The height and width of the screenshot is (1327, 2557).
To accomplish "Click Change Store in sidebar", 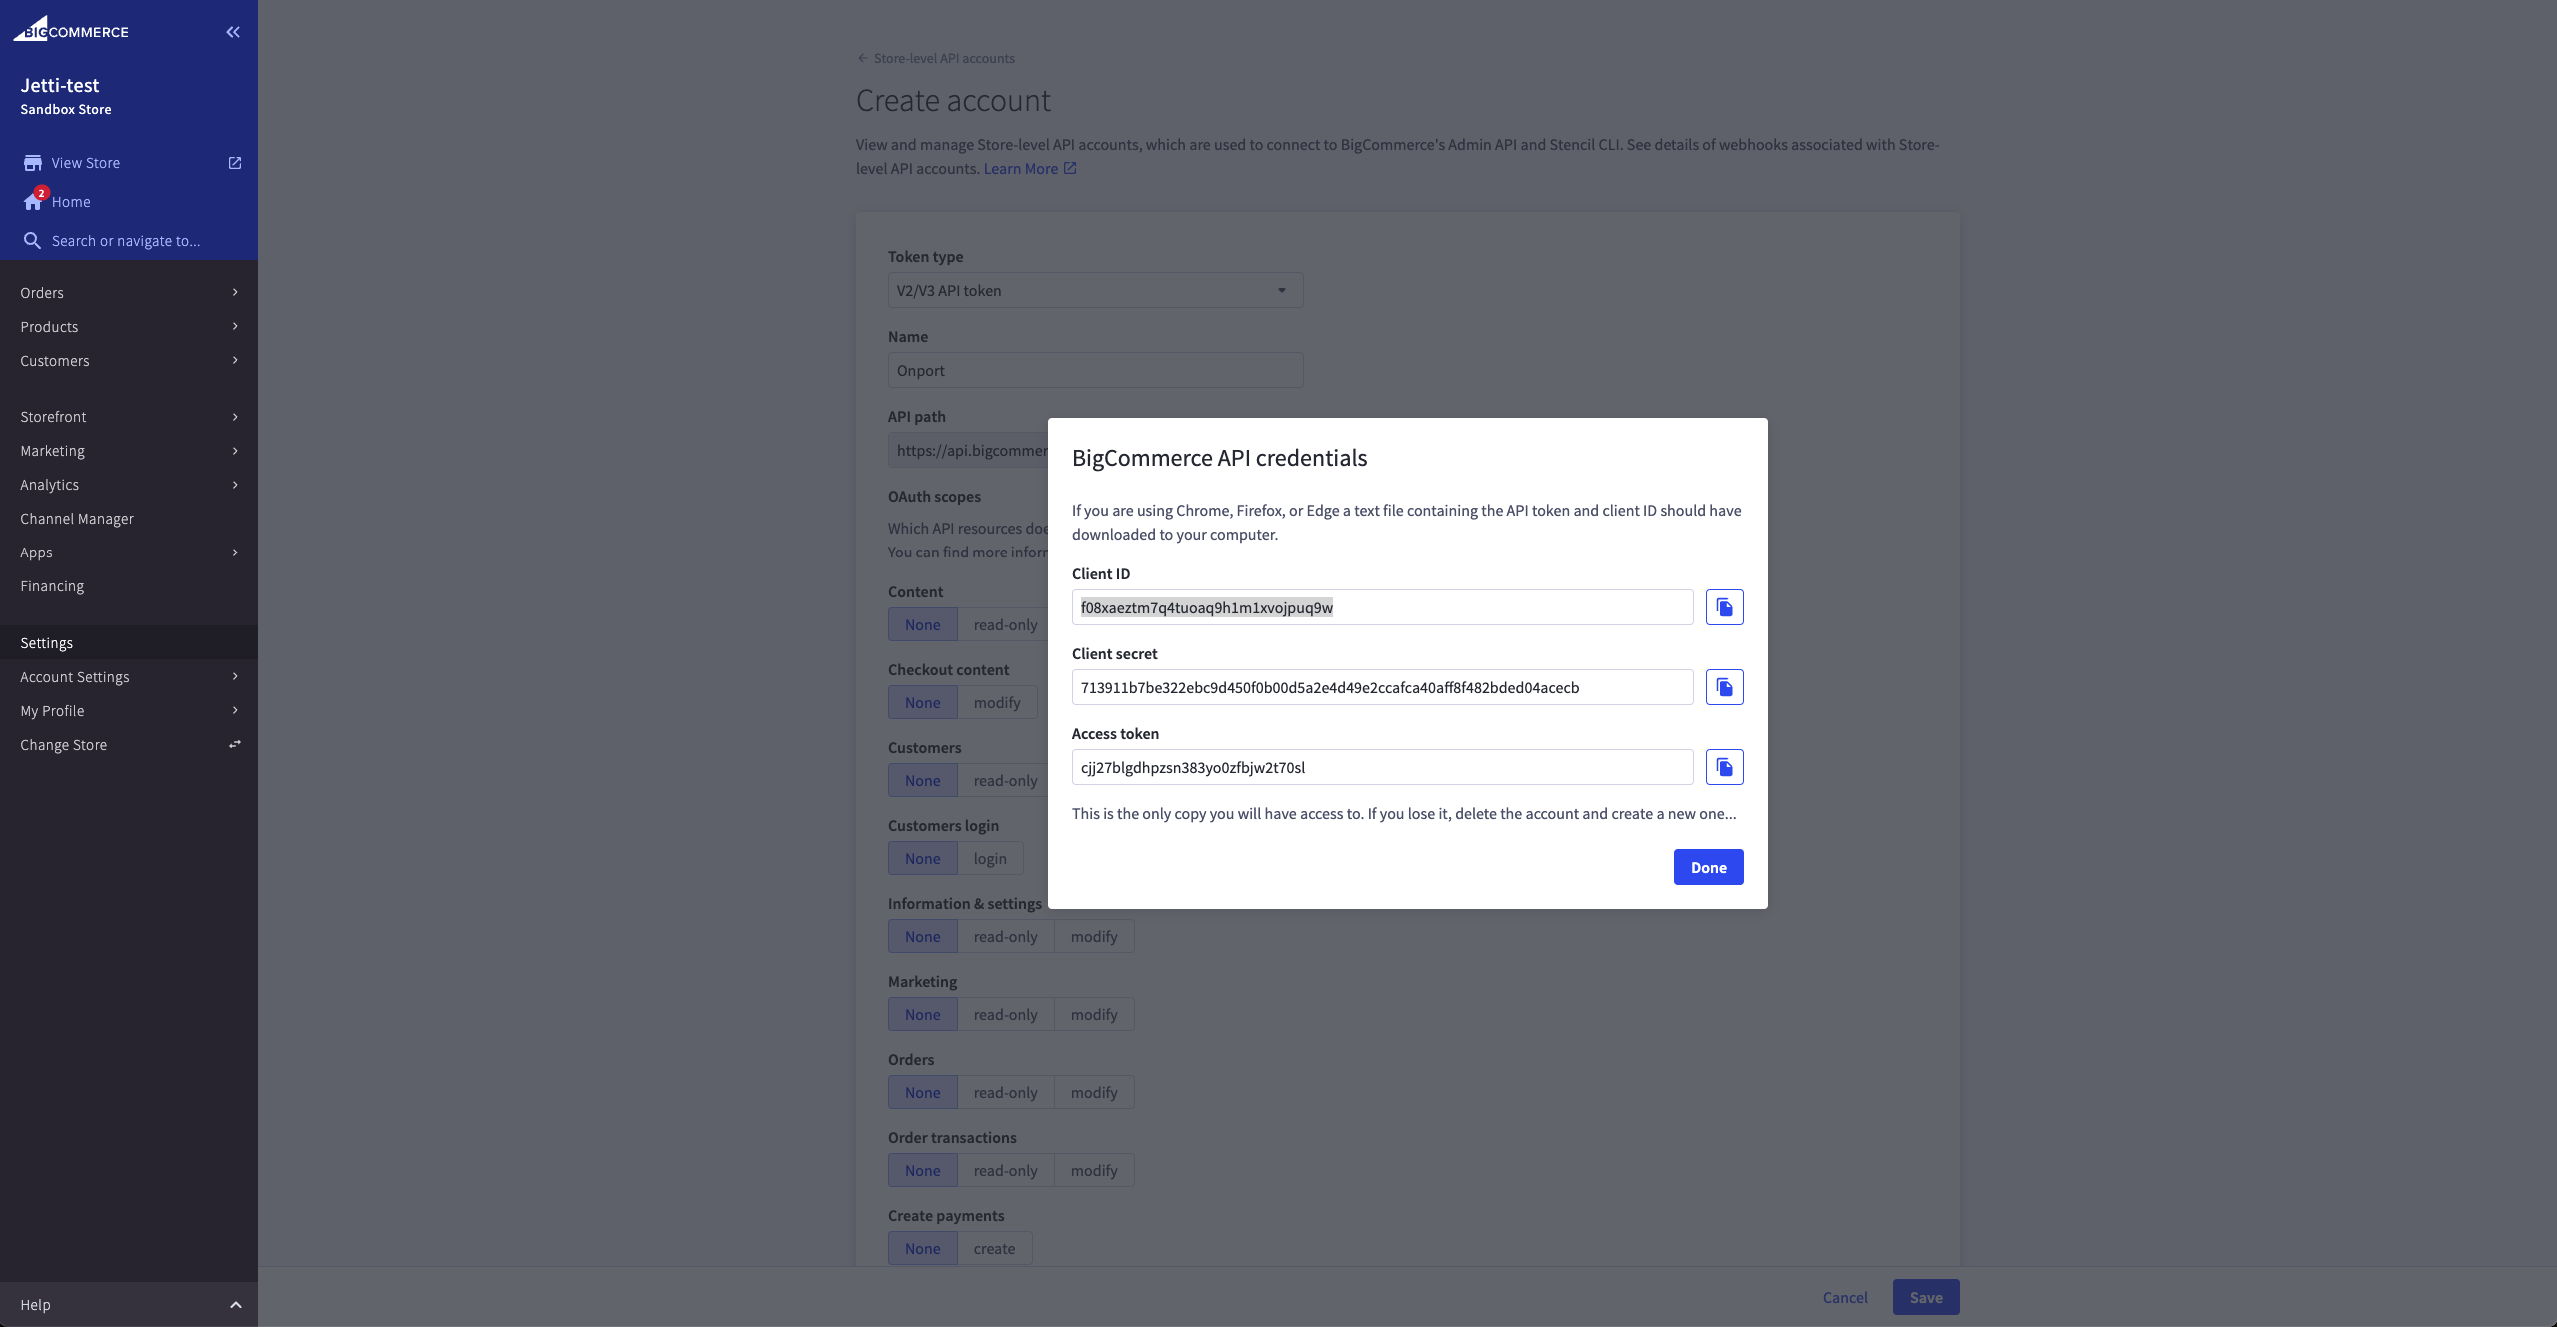I will coord(64,744).
